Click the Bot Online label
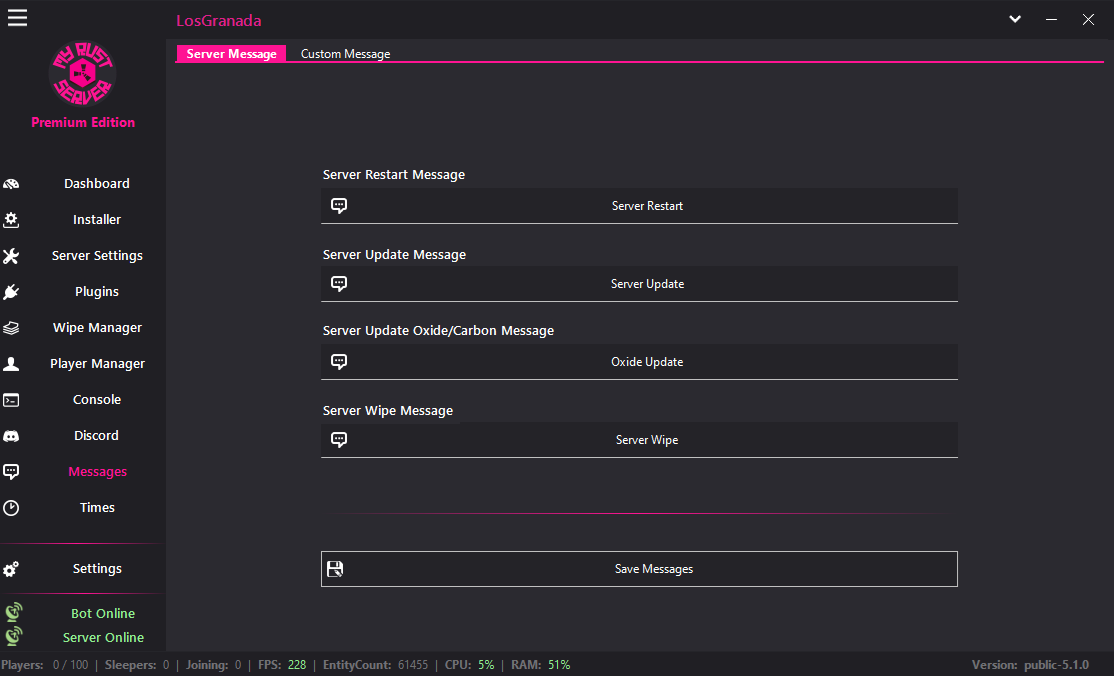This screenshot has width=1114, height=676. 103,613
